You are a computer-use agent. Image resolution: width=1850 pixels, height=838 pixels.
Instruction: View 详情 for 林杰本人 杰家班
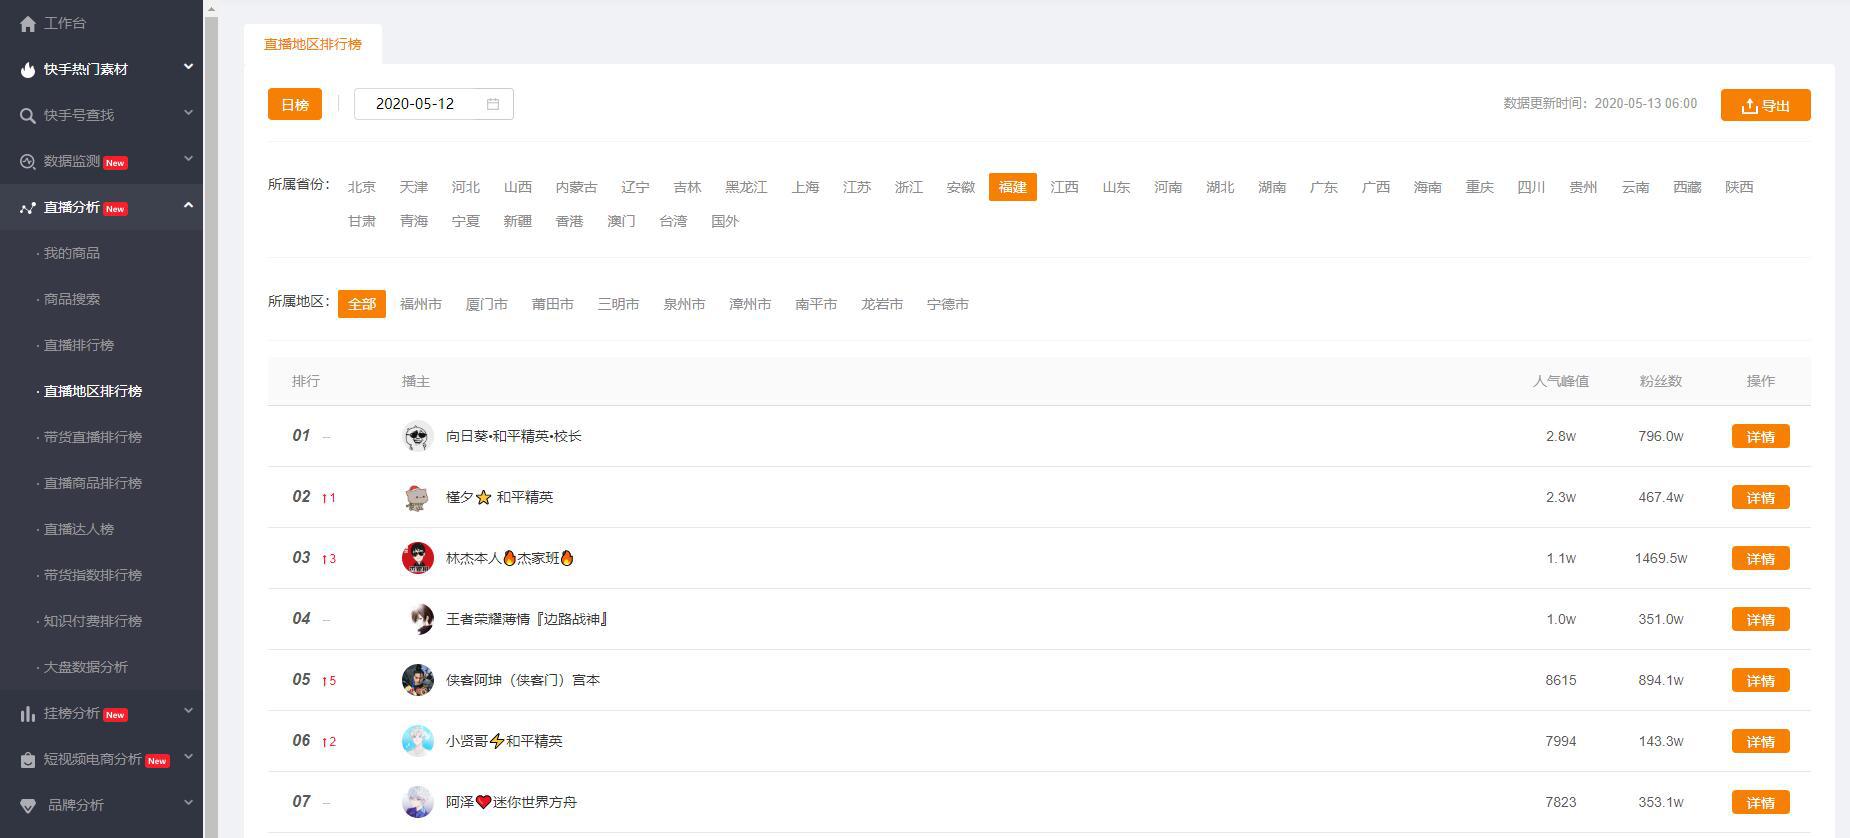pyautogui.click(x=1760, y=559)
